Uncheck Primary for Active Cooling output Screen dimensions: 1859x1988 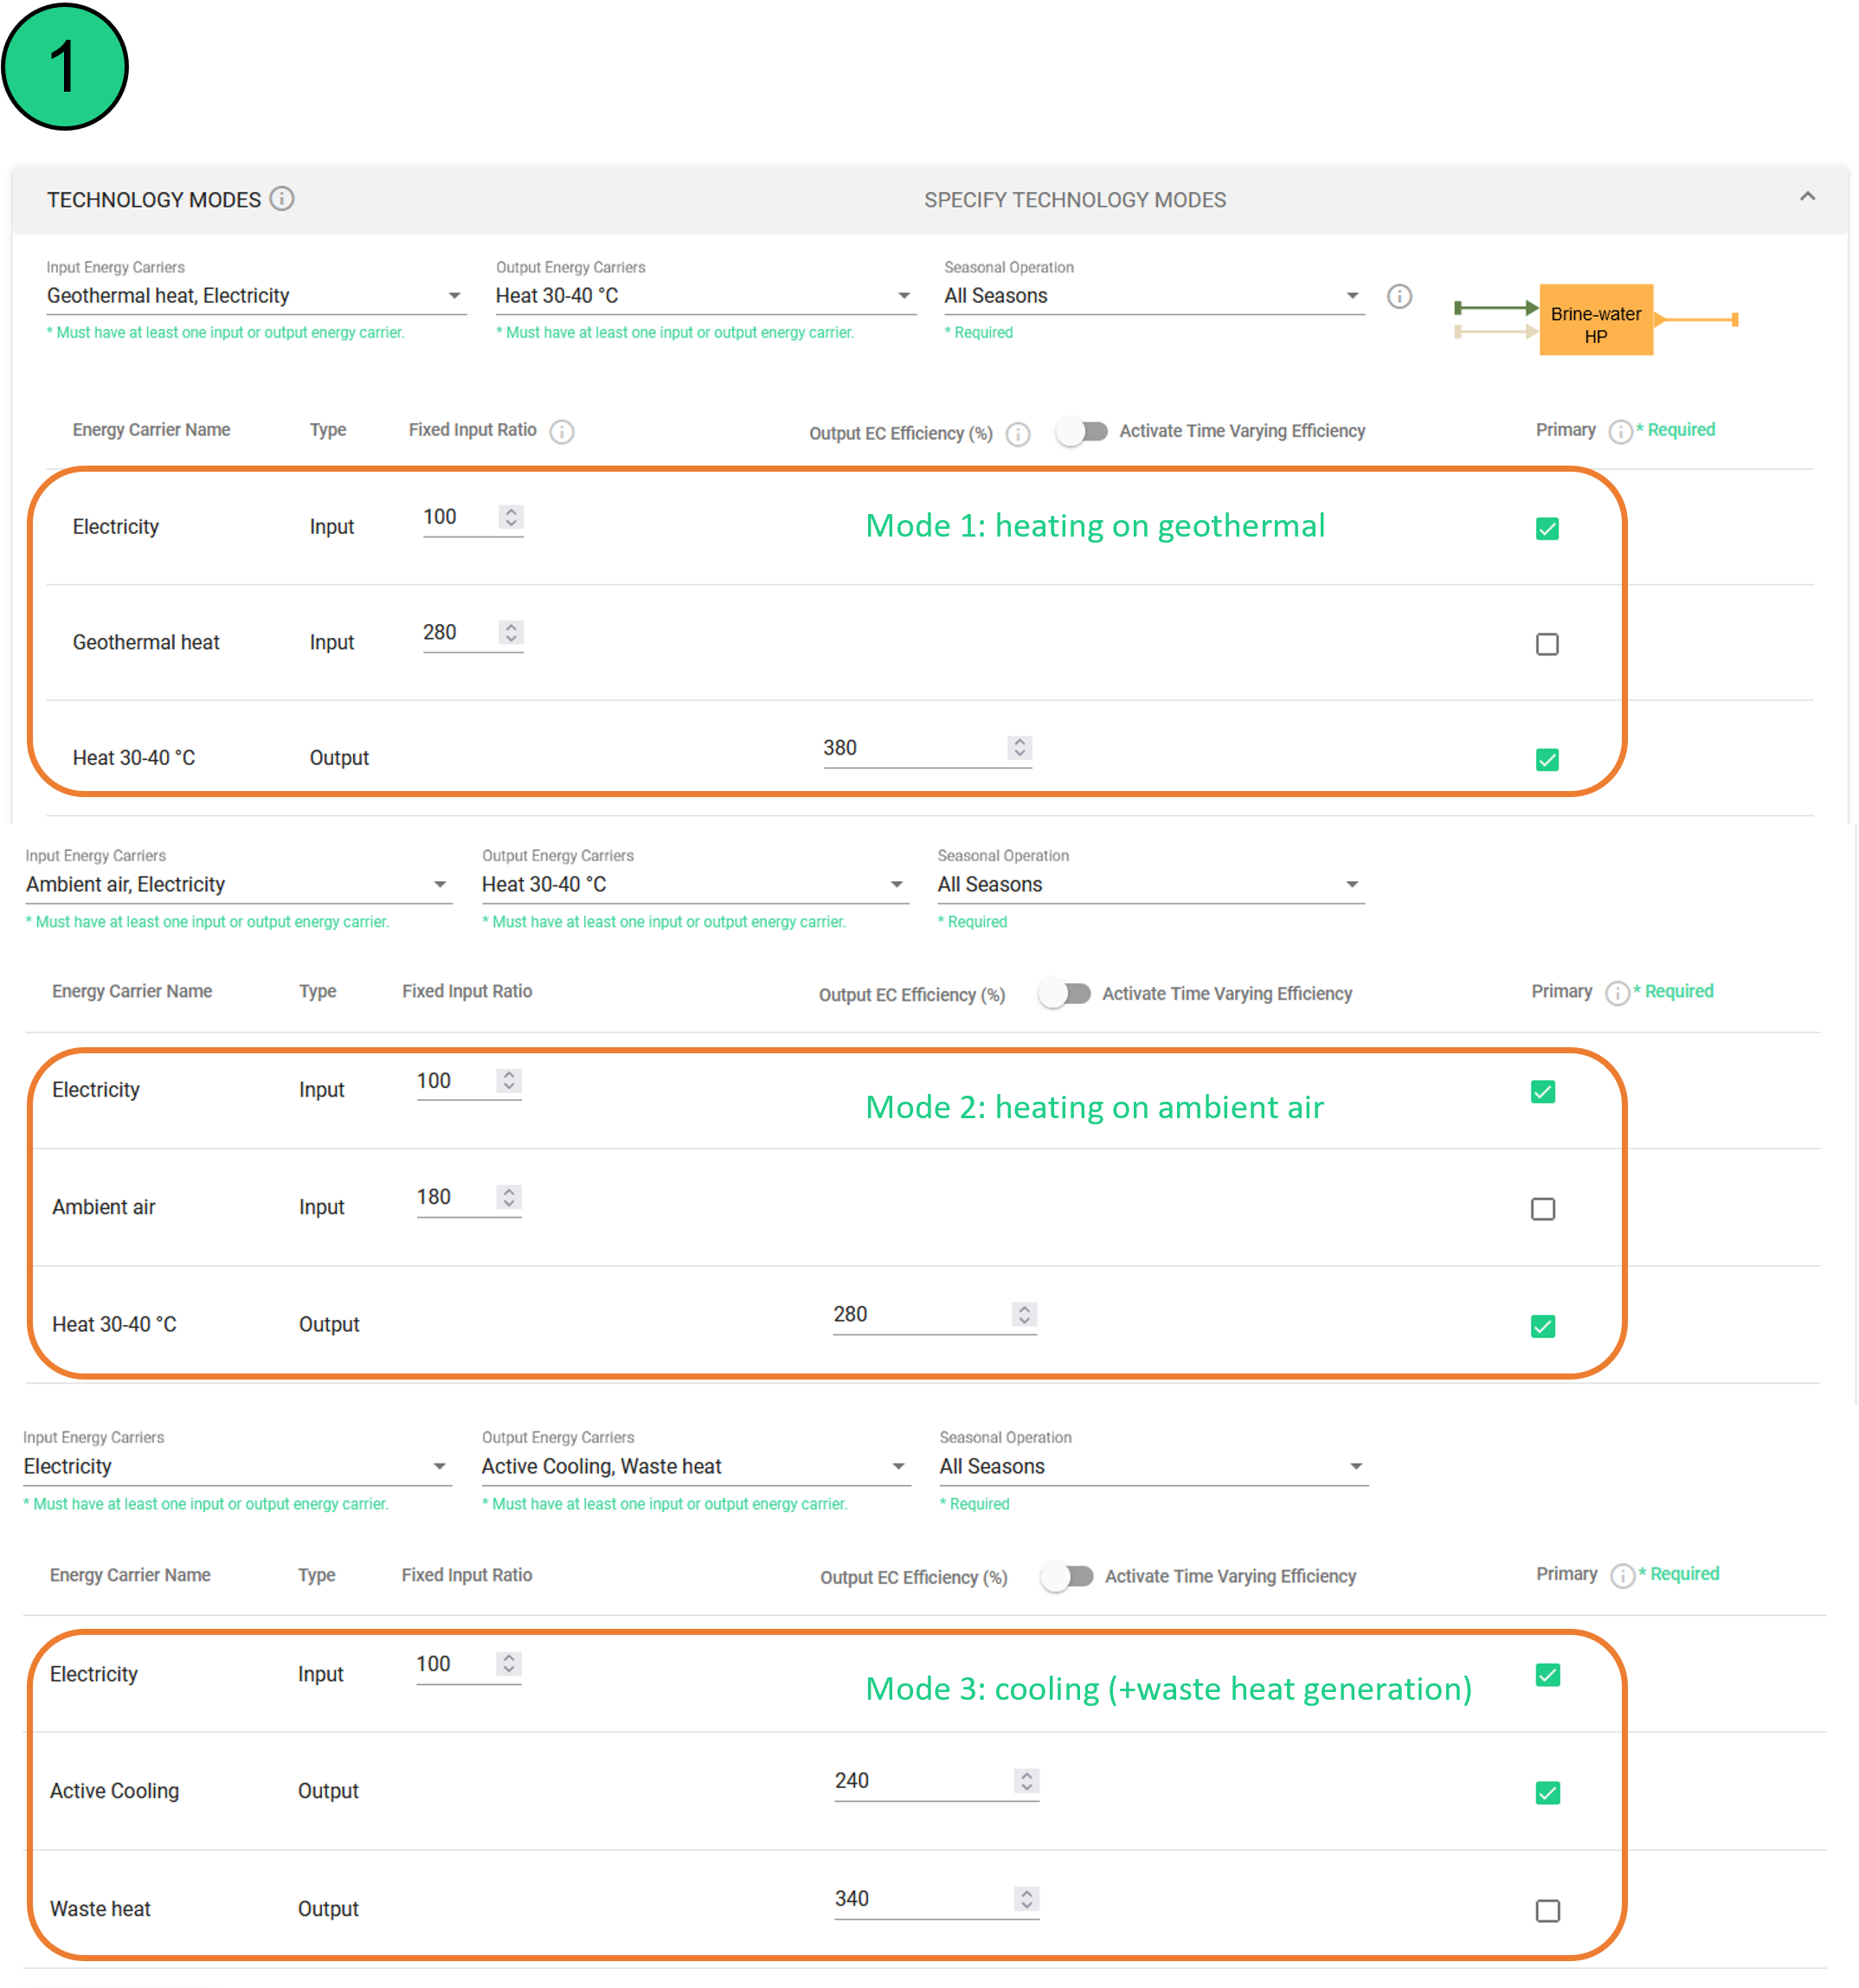click(1547, 1792)
